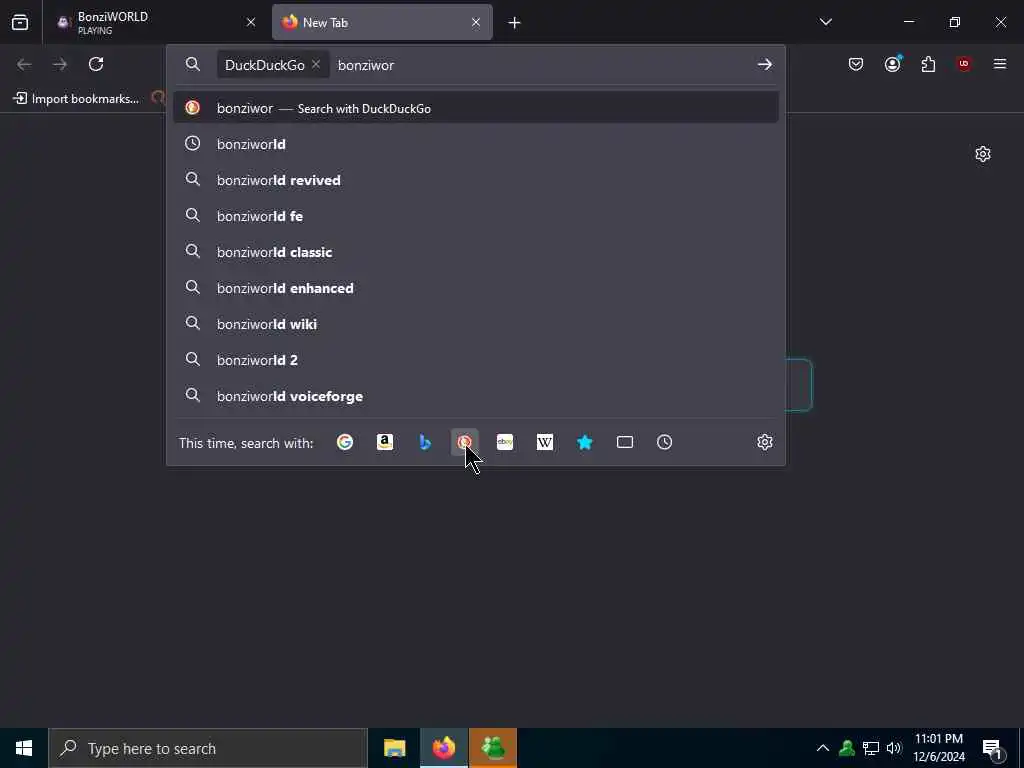
Task: Select 'bonziwor — Search with DuckDuckGo' result
Action: click(475, 108)
